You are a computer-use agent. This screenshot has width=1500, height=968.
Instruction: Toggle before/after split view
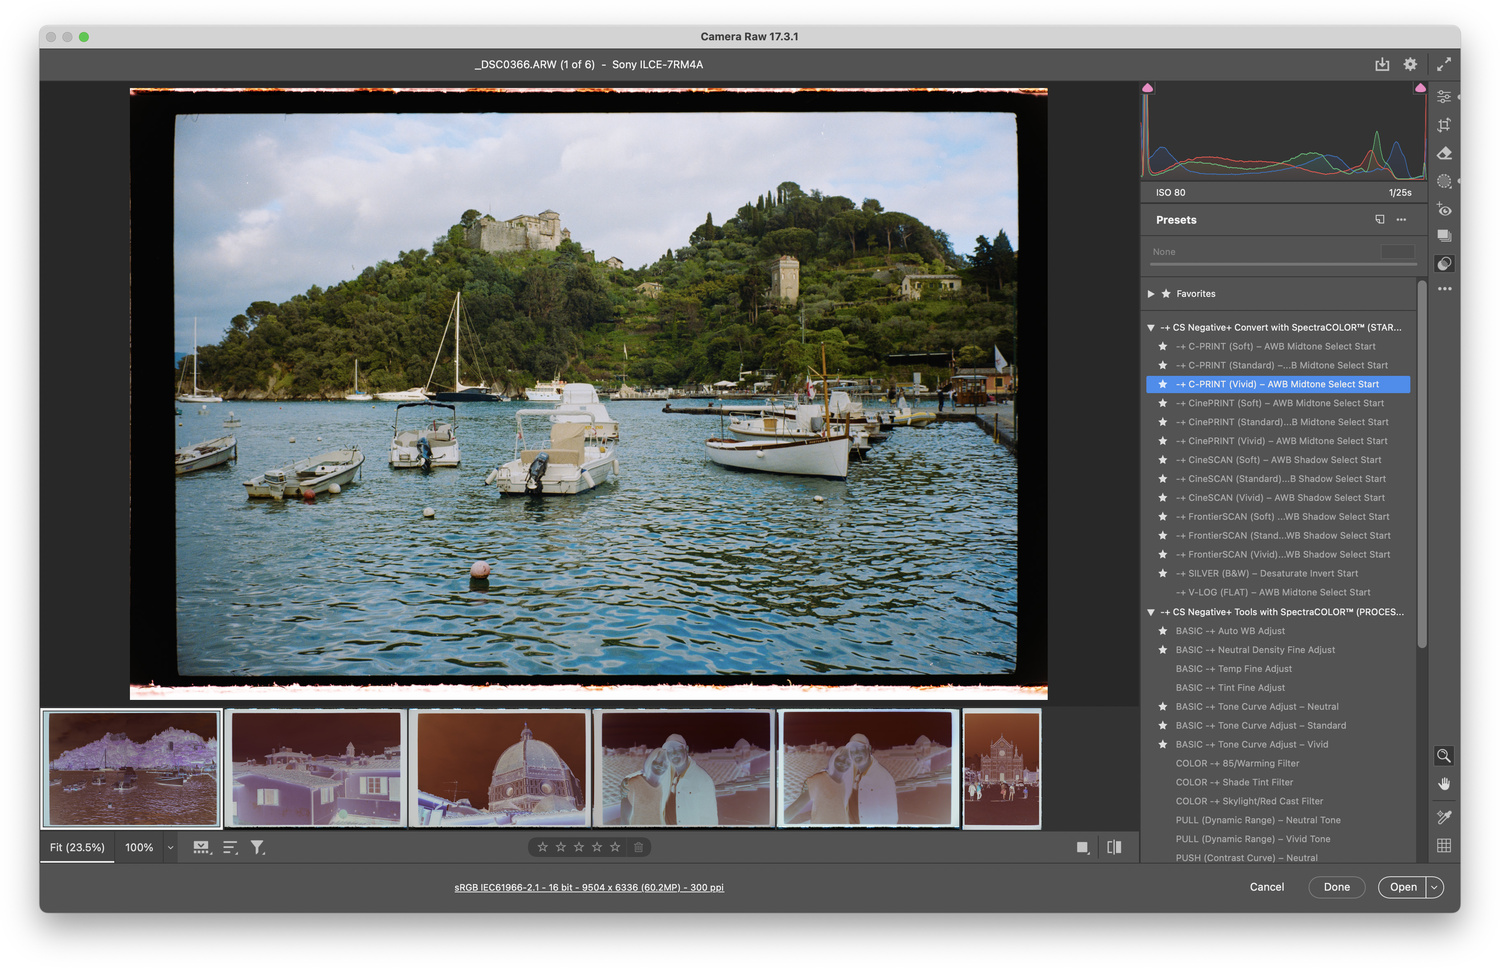[1114, 847]
